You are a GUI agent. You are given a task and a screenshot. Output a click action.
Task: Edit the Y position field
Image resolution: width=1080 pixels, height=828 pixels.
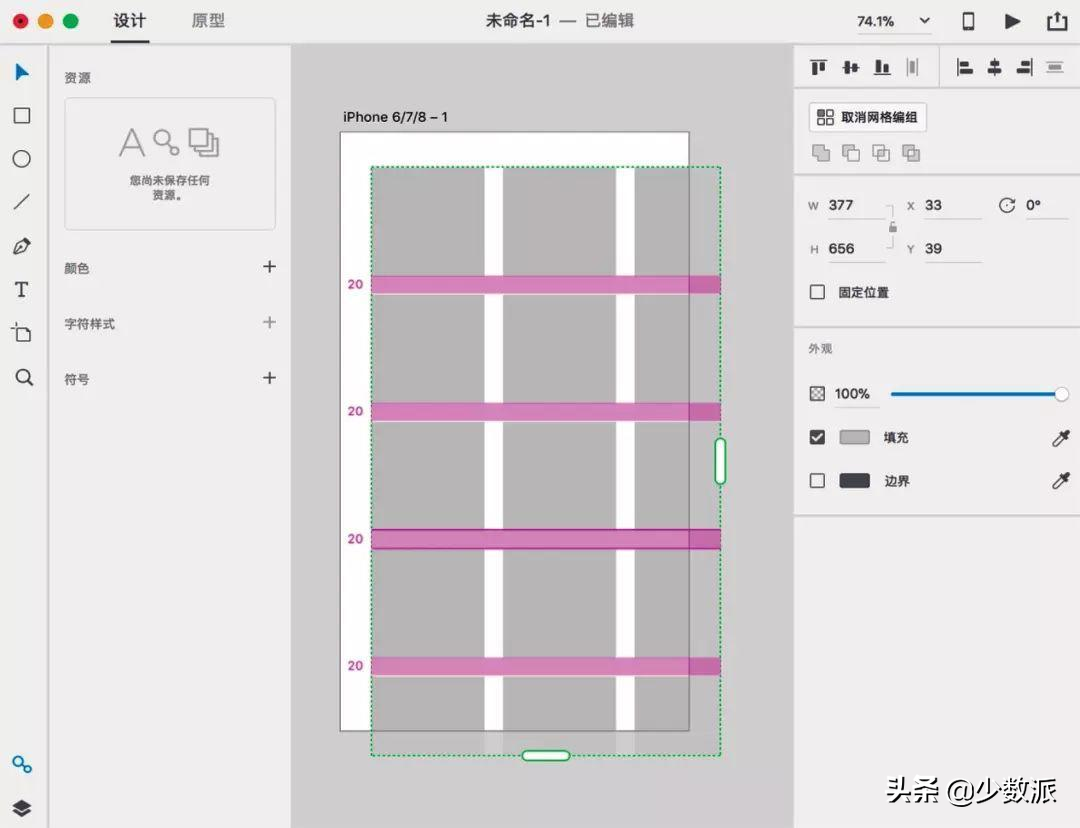(x=953, y=249)
